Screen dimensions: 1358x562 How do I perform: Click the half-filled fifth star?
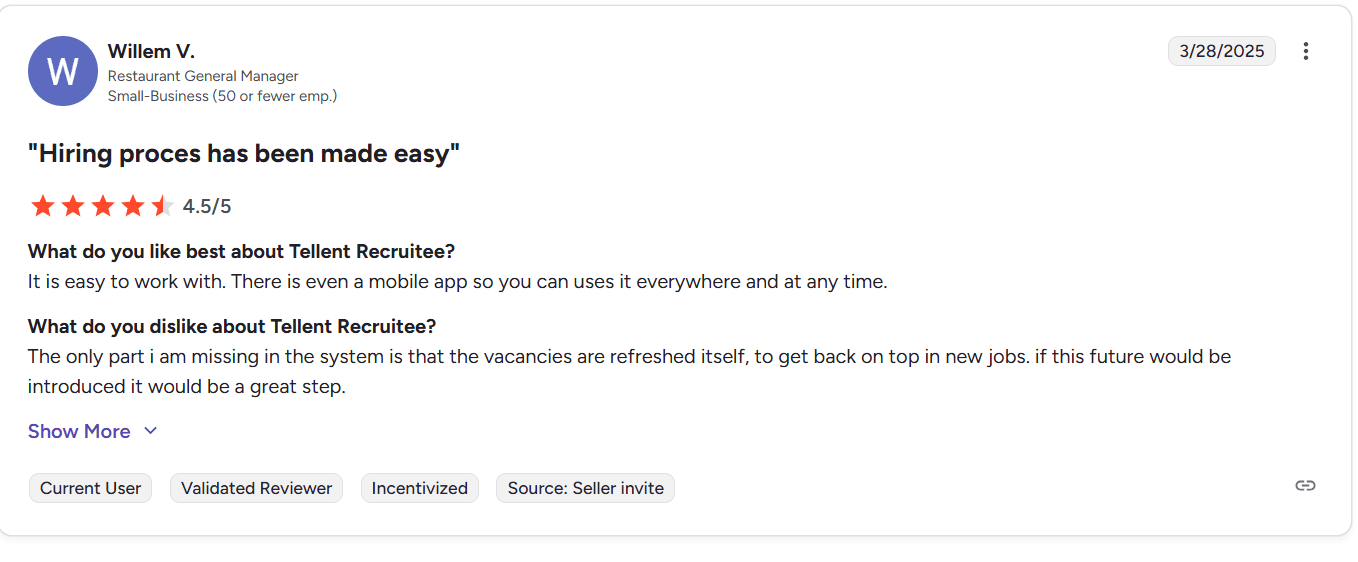click(162, 207)
